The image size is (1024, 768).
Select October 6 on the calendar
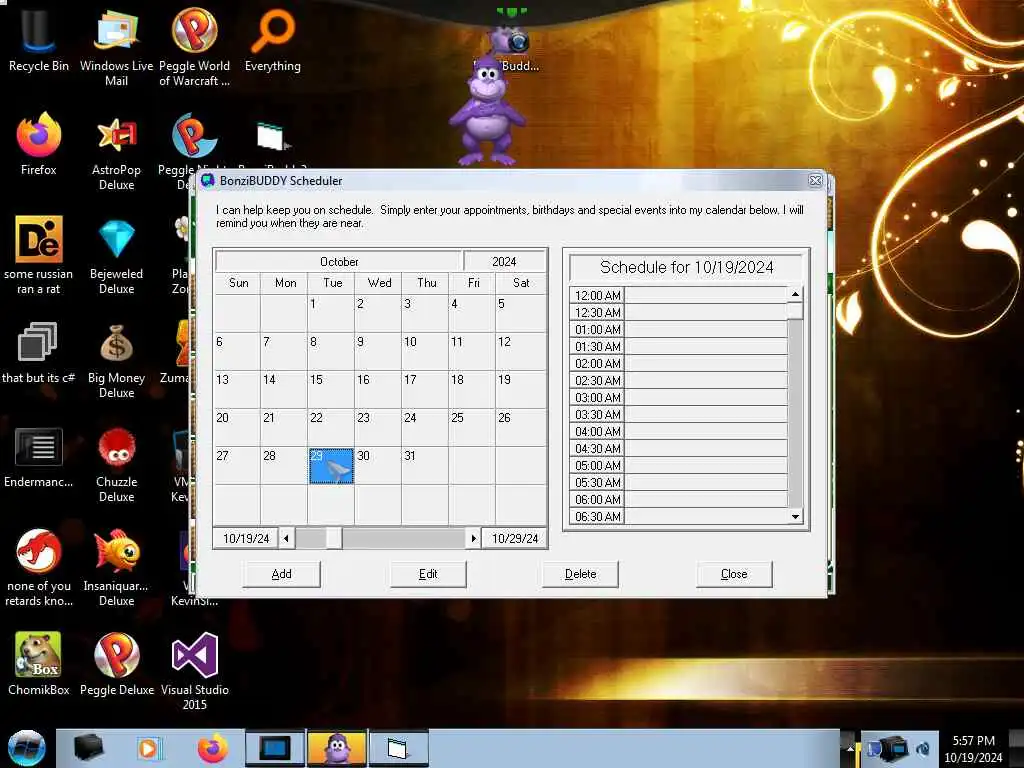tap(237, 351)
